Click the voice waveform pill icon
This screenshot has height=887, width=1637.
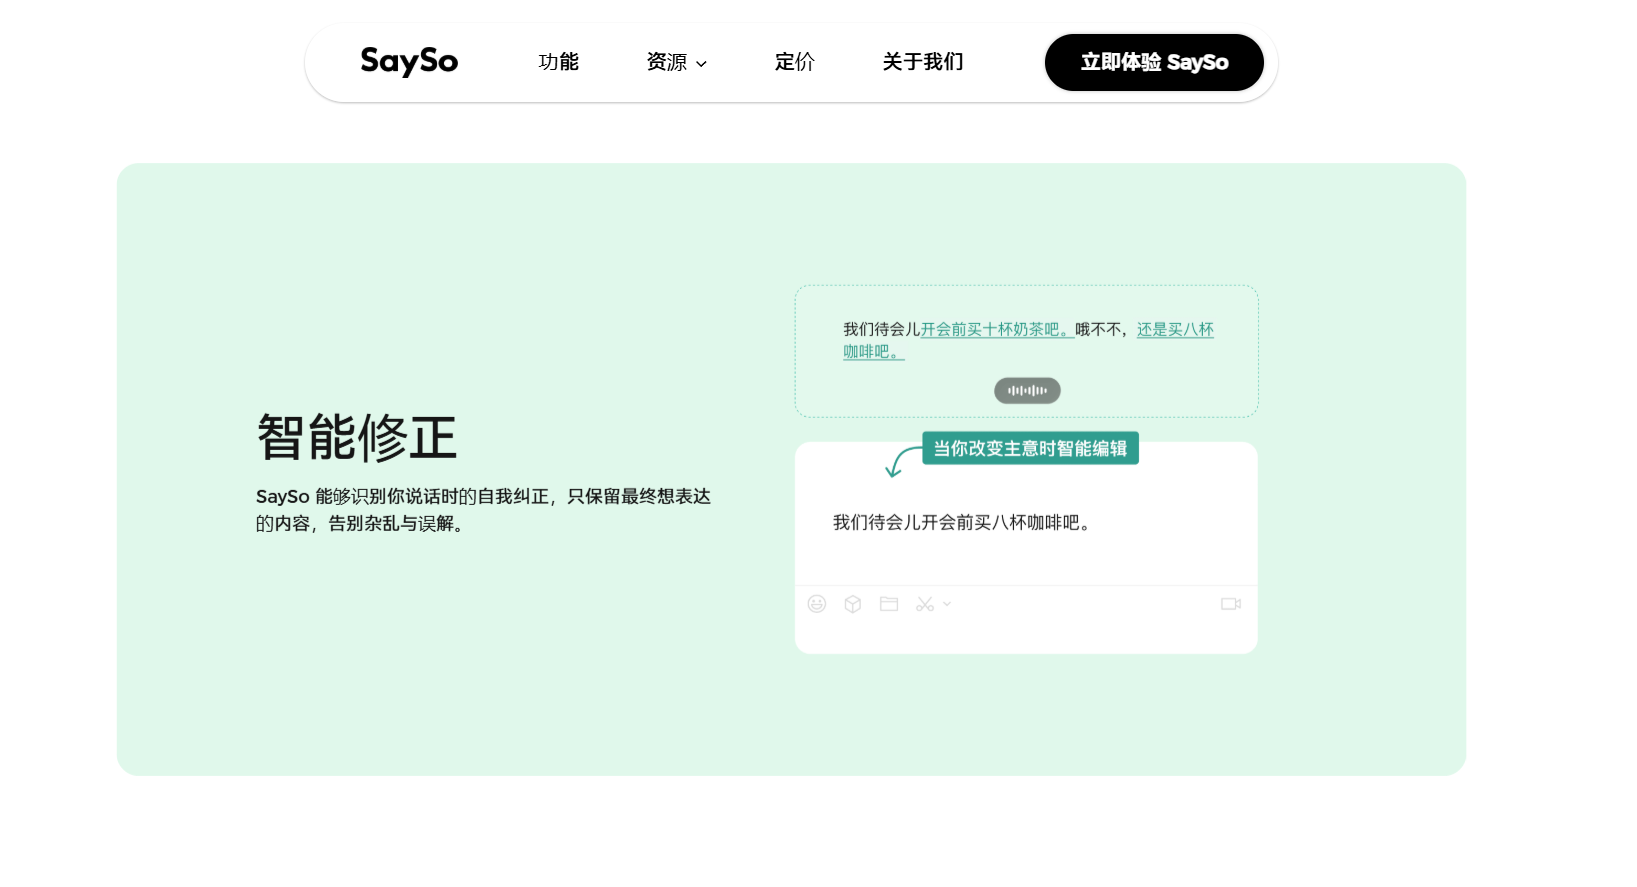point(1027,391)
